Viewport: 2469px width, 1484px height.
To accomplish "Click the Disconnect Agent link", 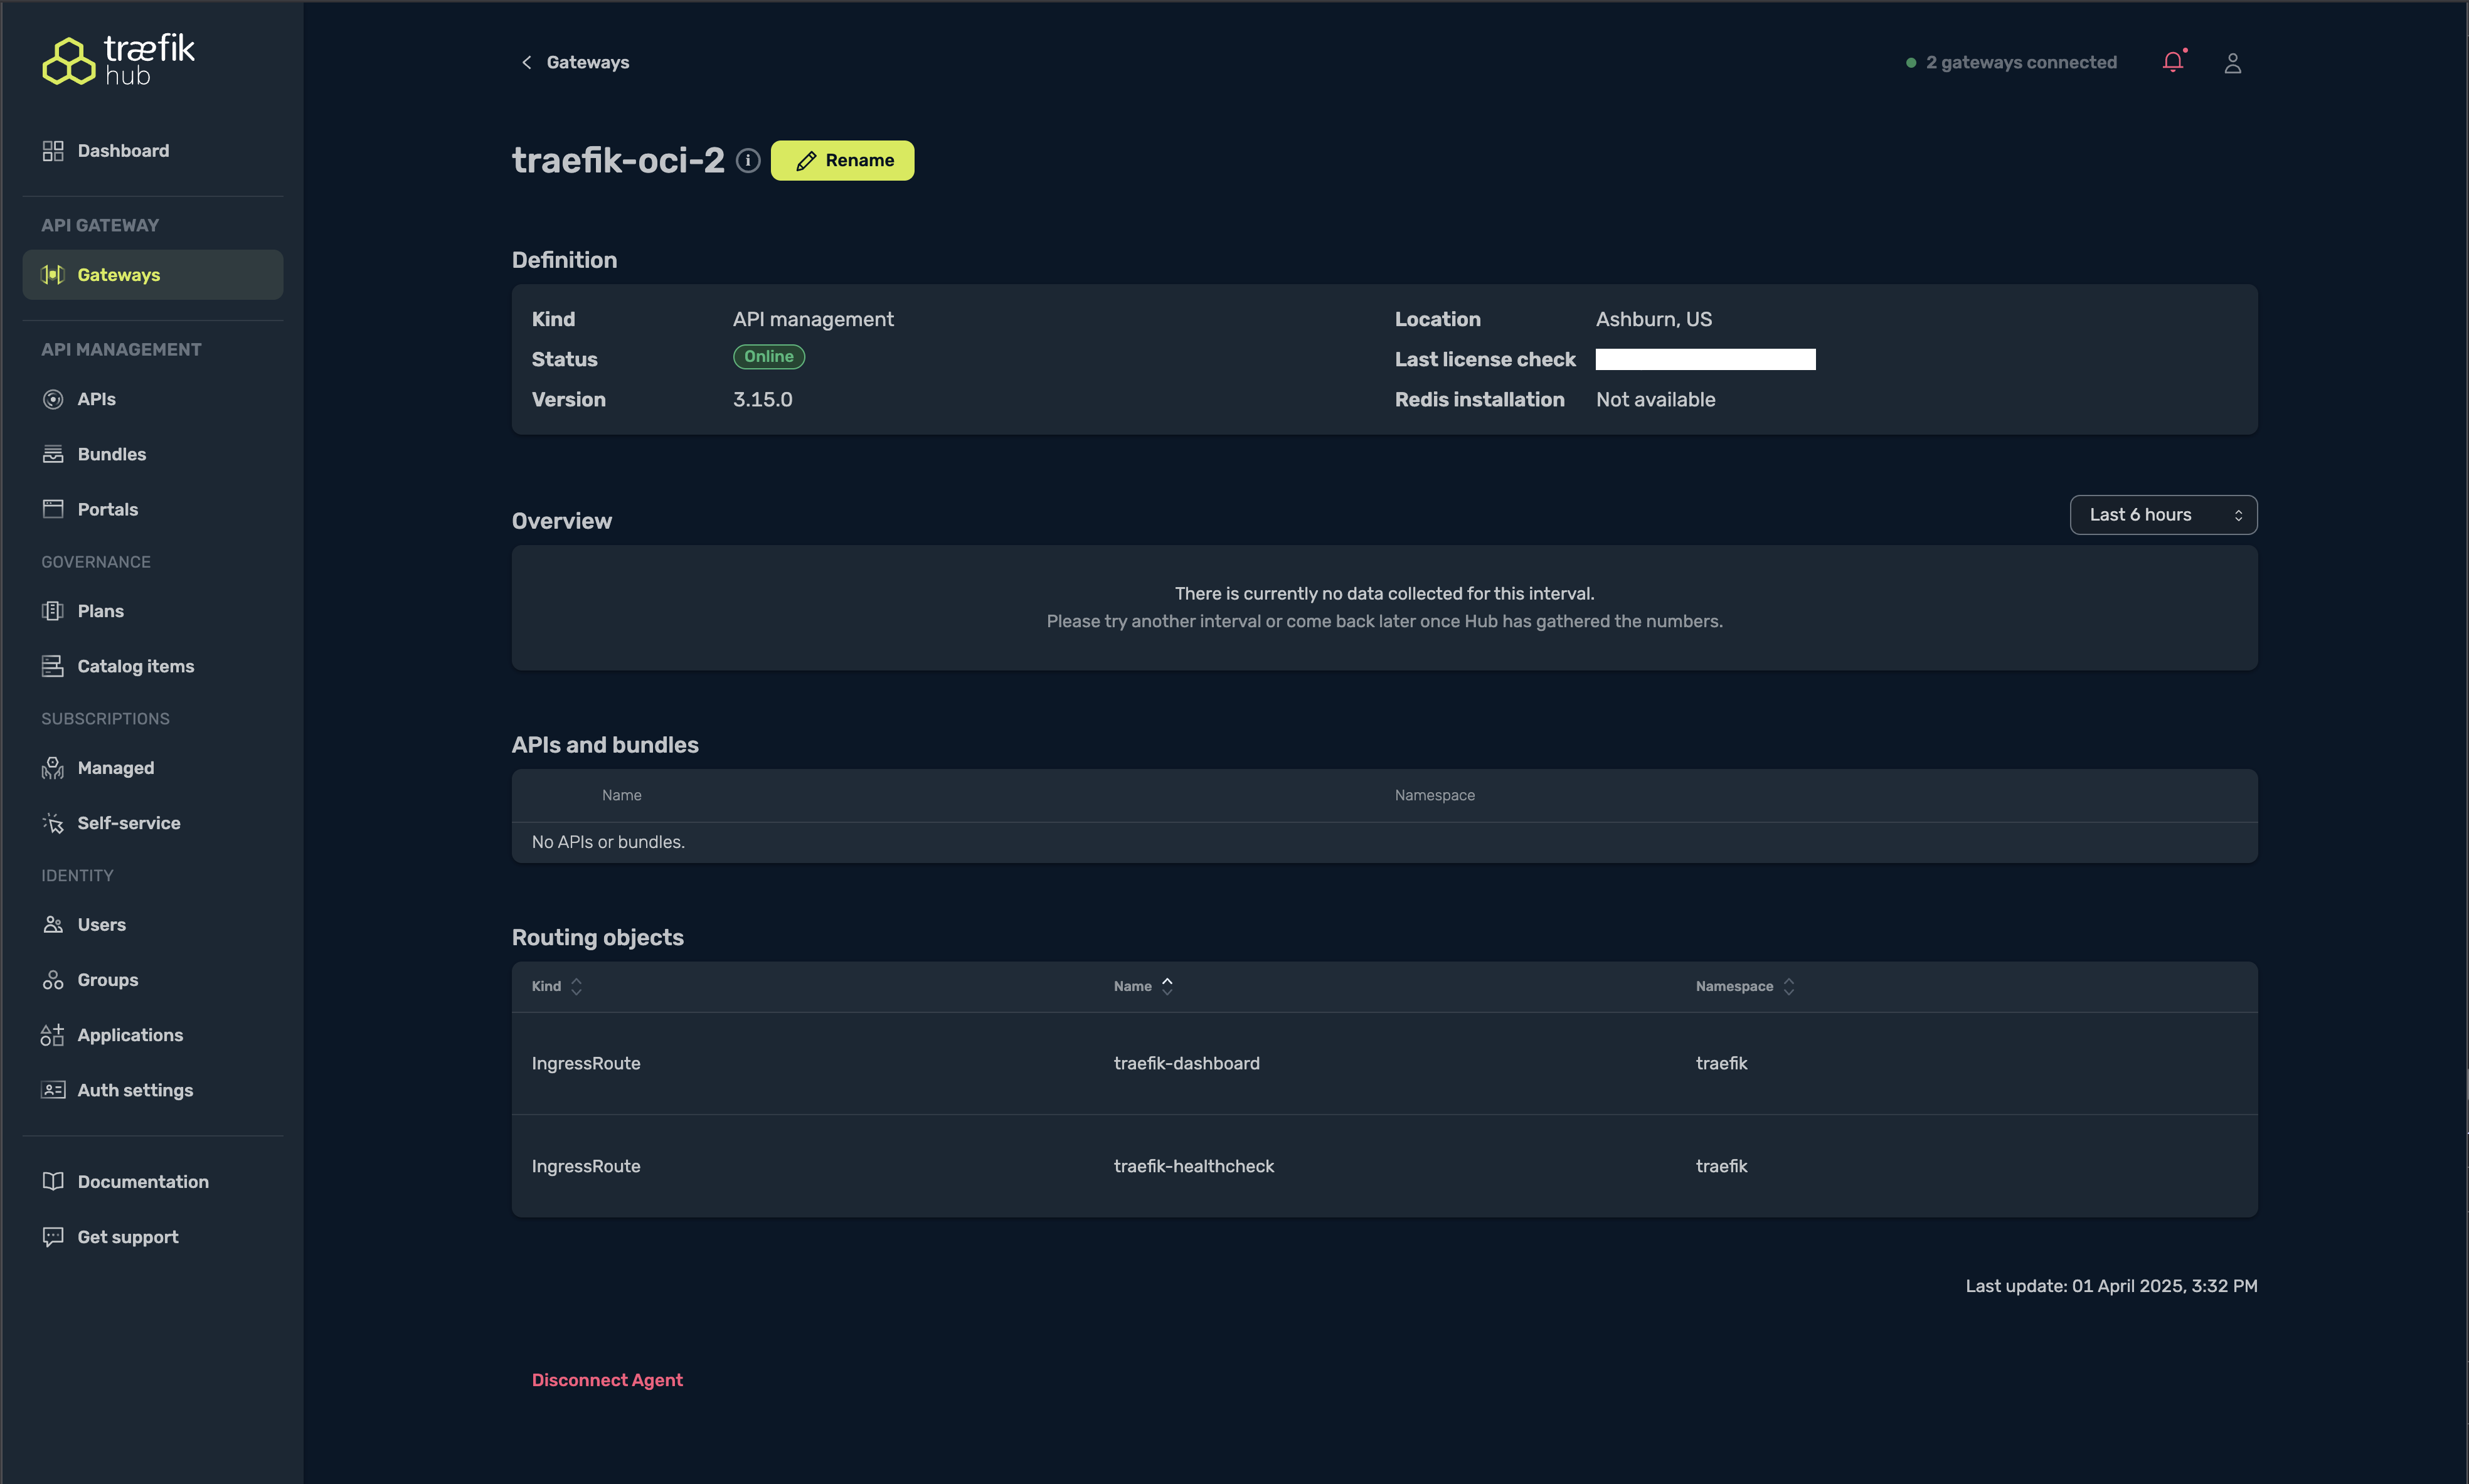I will pos(607,1380).
